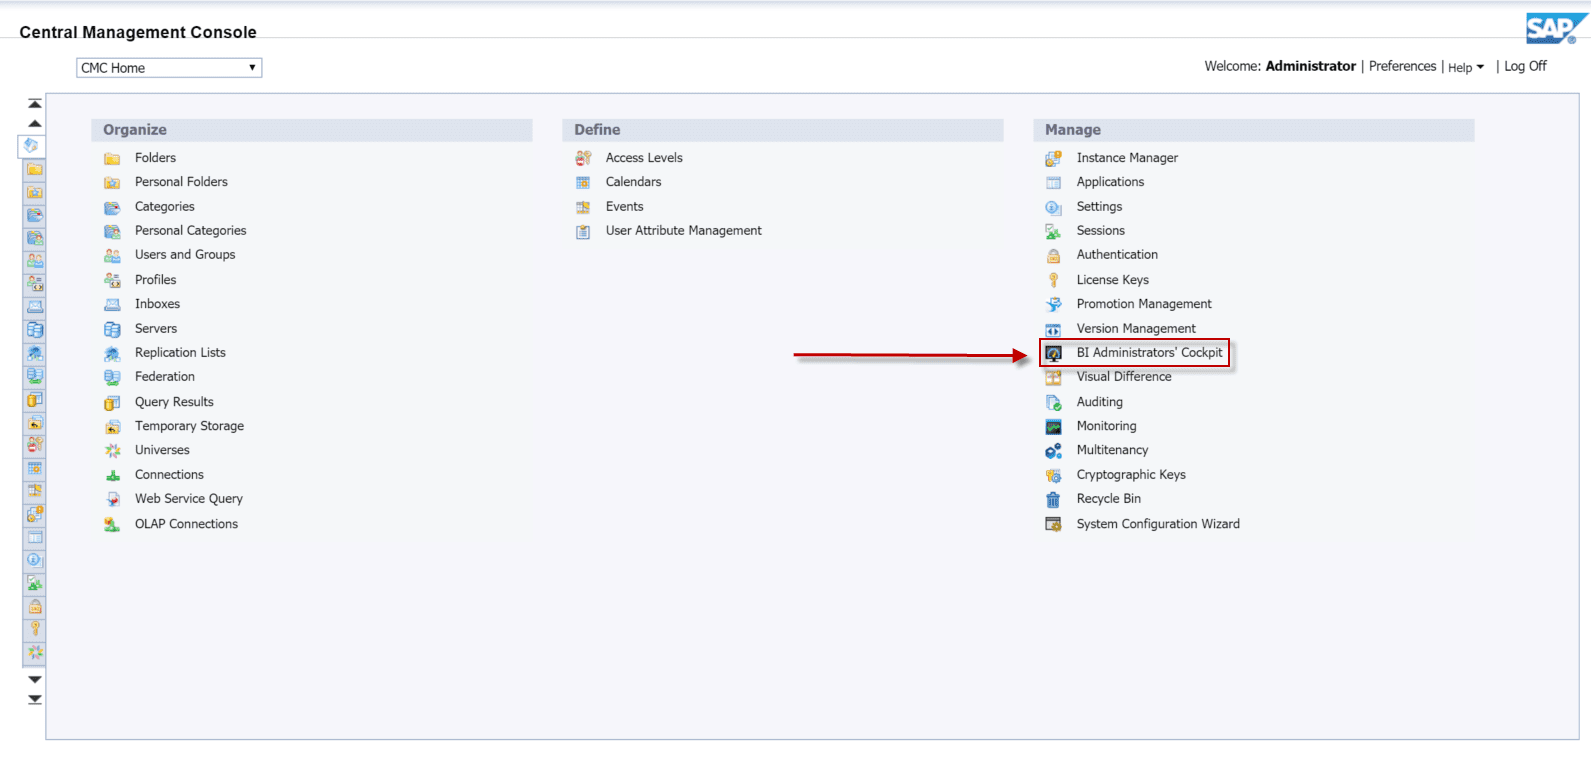
Task: Open Personal Categories via sidebar icon
Action: coord(35,238)
